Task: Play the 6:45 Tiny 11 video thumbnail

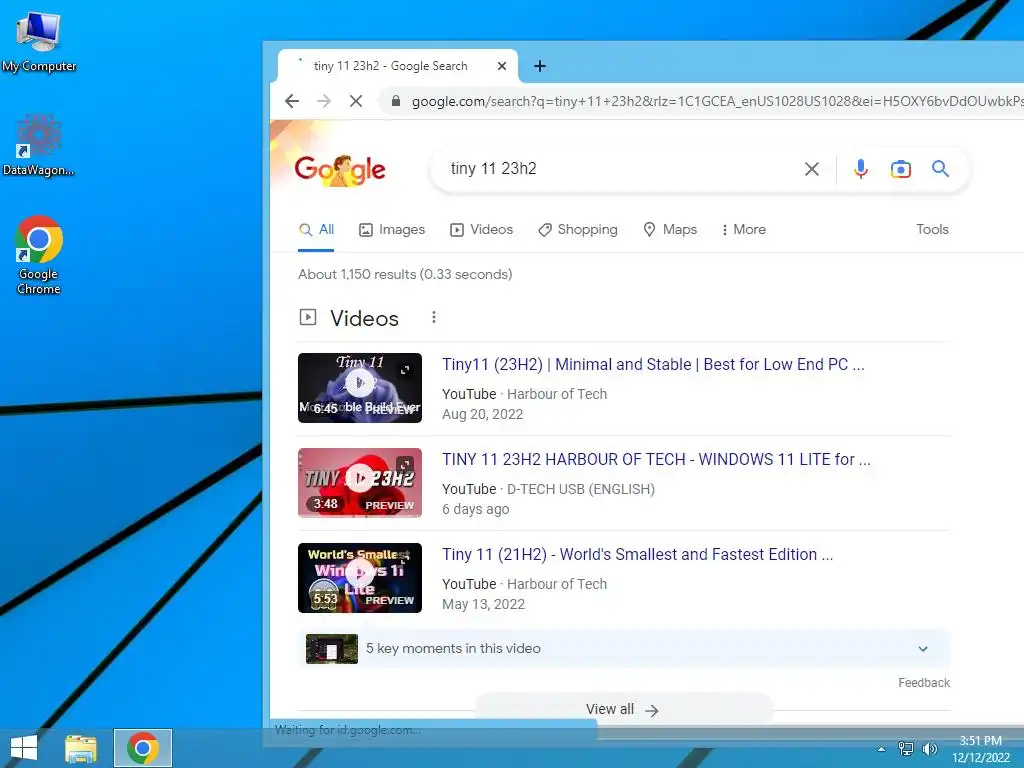Action: (x=360, y=388)
